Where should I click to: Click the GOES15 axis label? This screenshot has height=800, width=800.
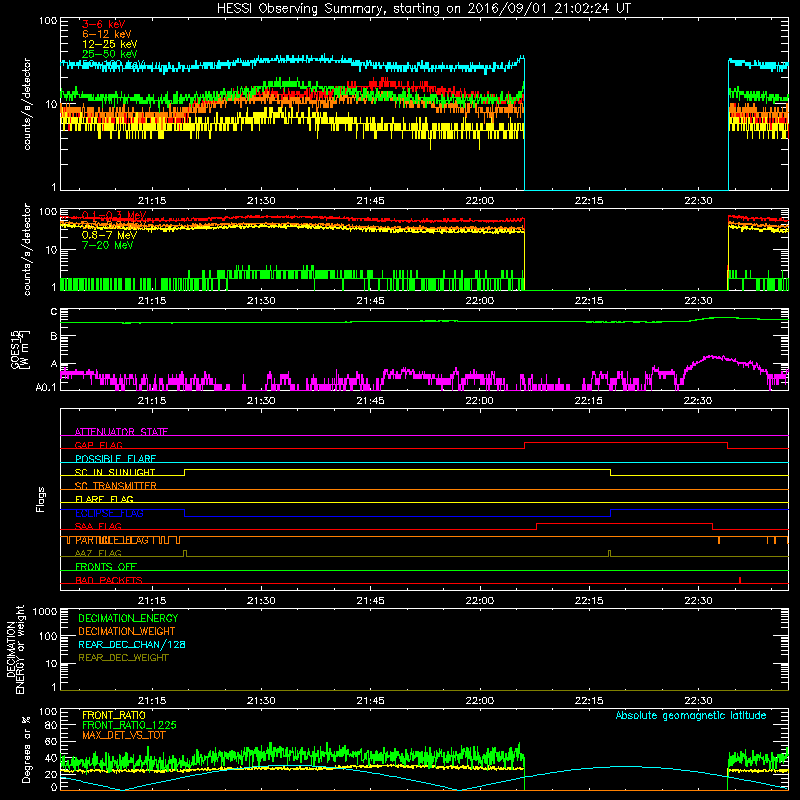[16, 349]
